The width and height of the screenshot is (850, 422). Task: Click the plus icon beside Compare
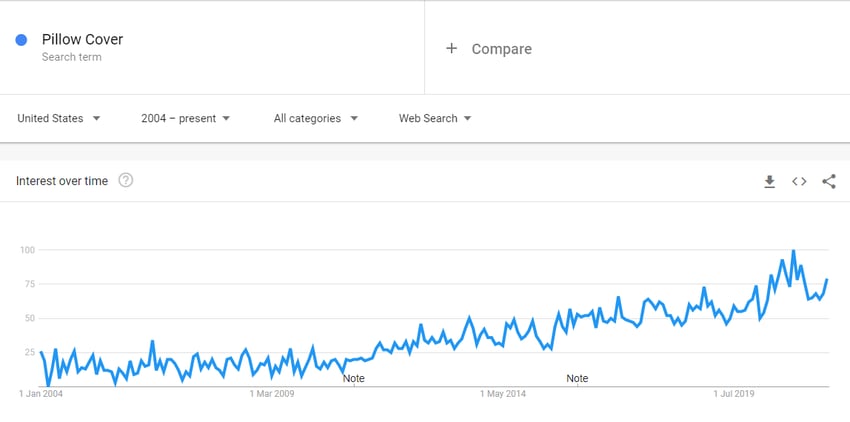click(451, 49)
